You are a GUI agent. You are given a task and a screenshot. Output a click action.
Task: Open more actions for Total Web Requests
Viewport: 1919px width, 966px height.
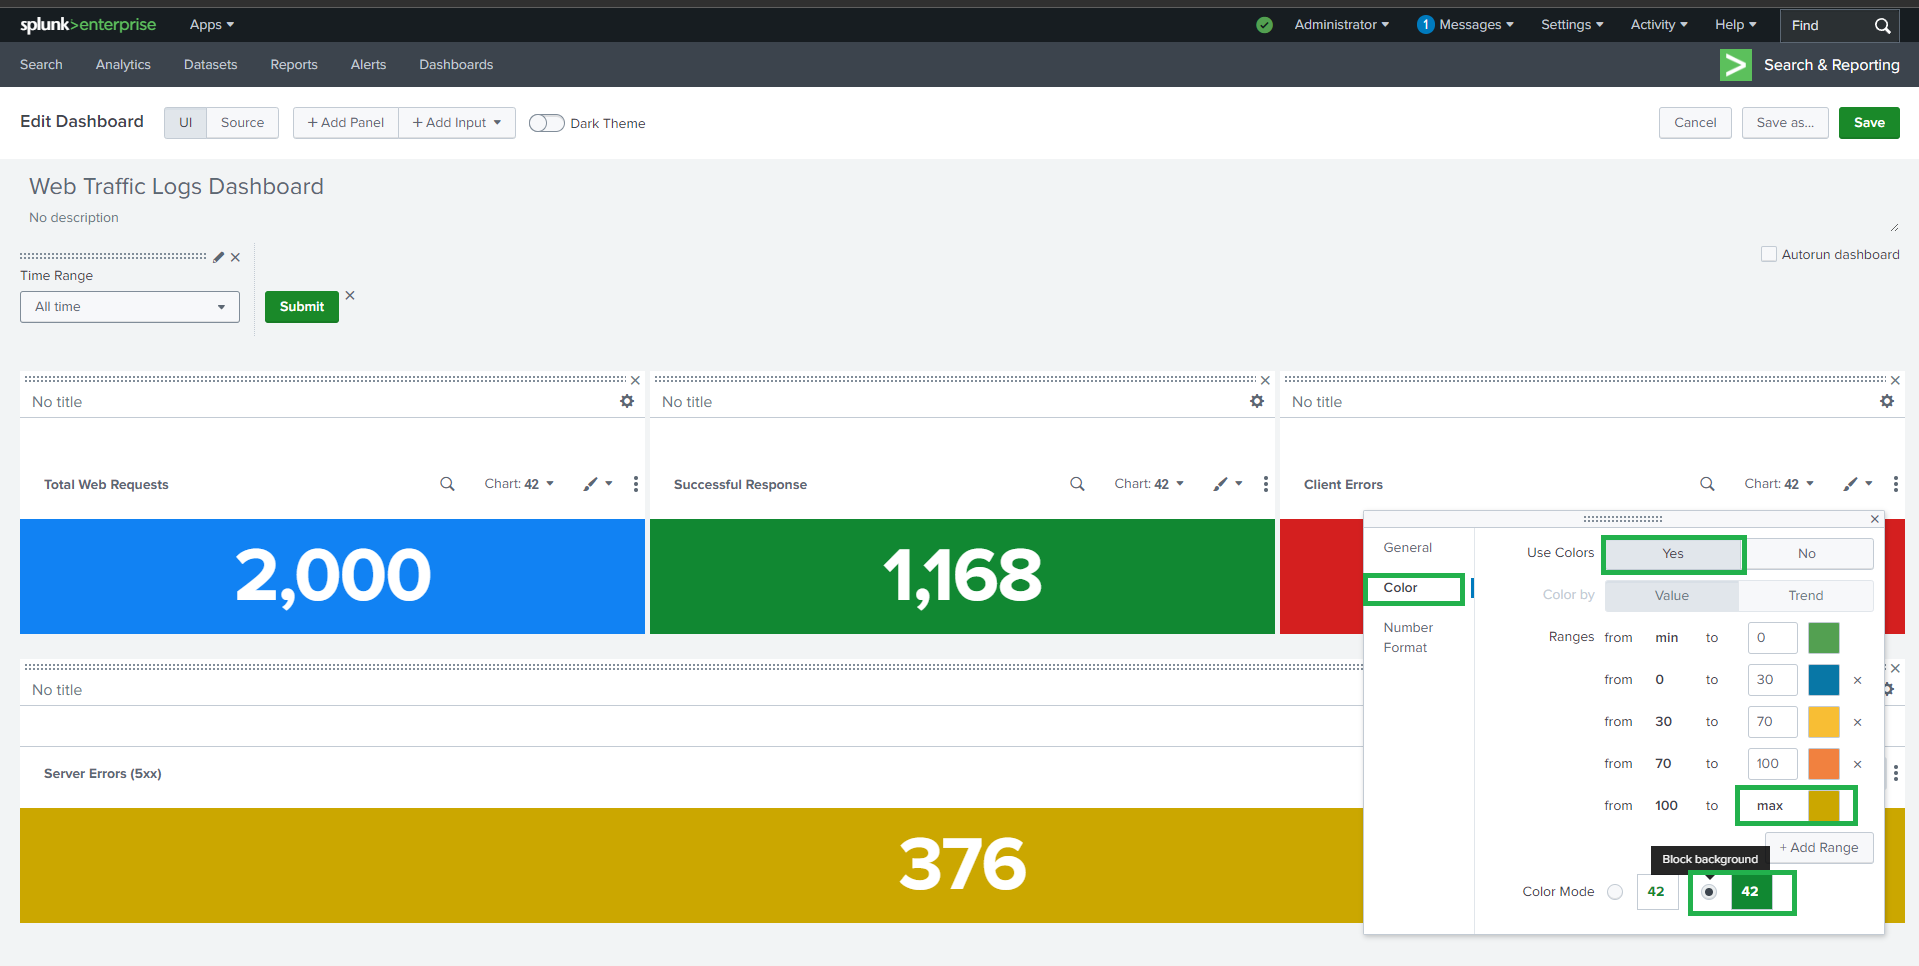coord(636,484)
